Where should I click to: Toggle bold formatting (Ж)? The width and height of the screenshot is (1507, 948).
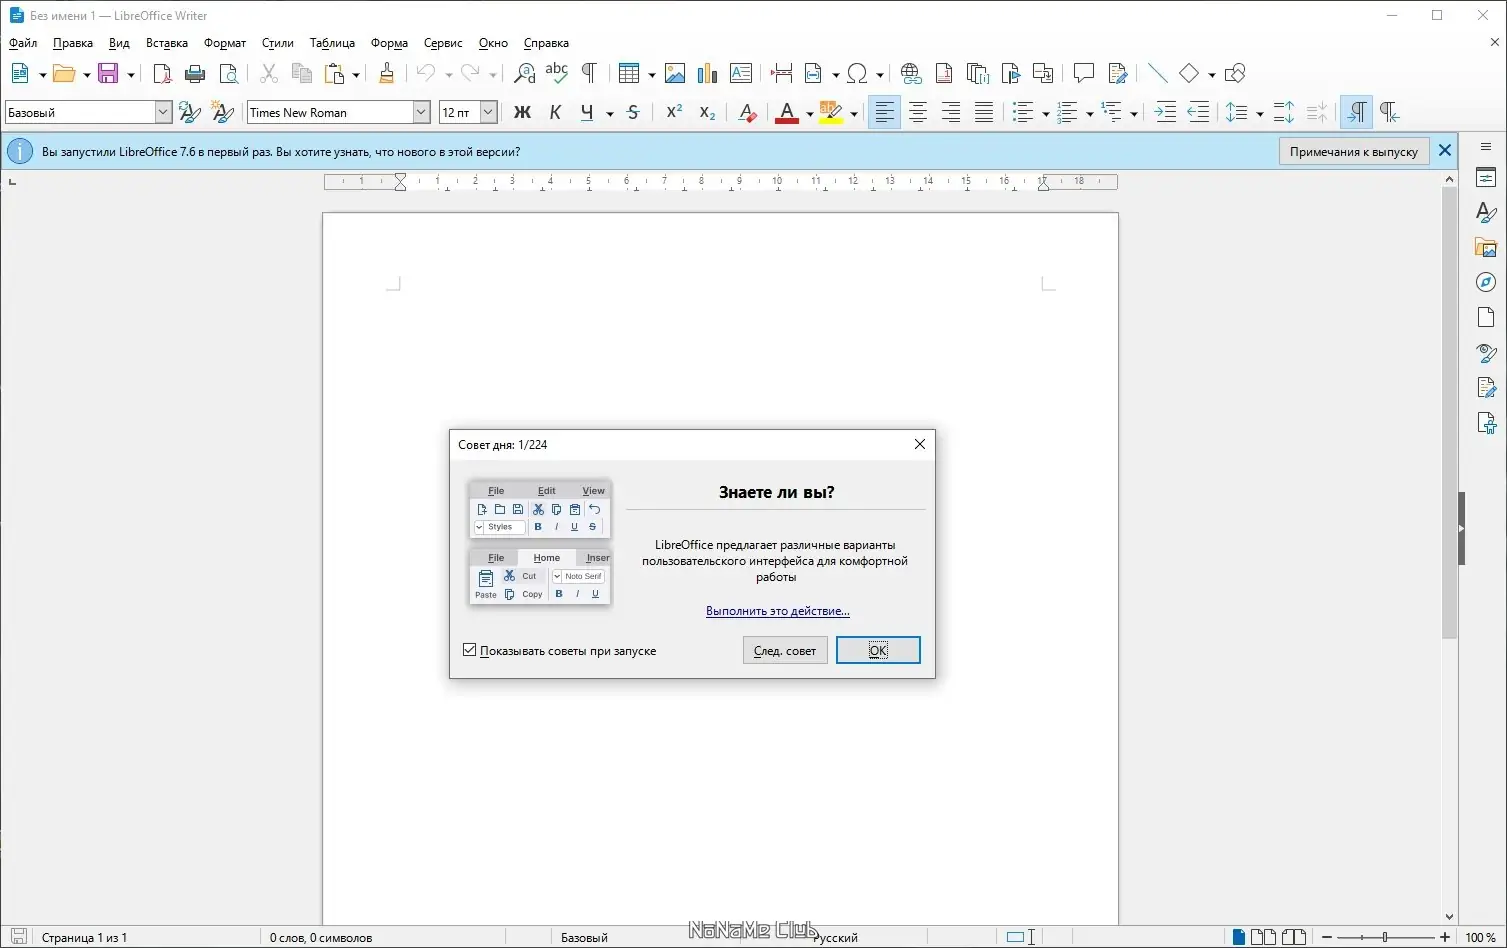click(x=522, y=112)
